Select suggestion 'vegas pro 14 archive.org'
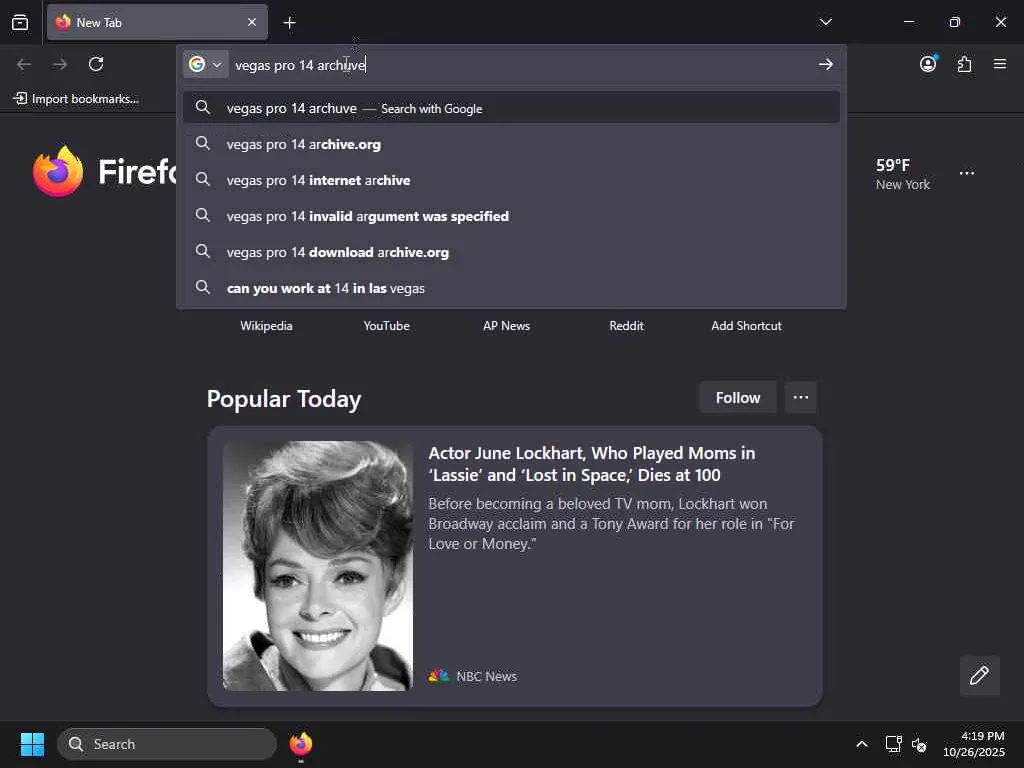1024x768 pixels. point(511,144)
